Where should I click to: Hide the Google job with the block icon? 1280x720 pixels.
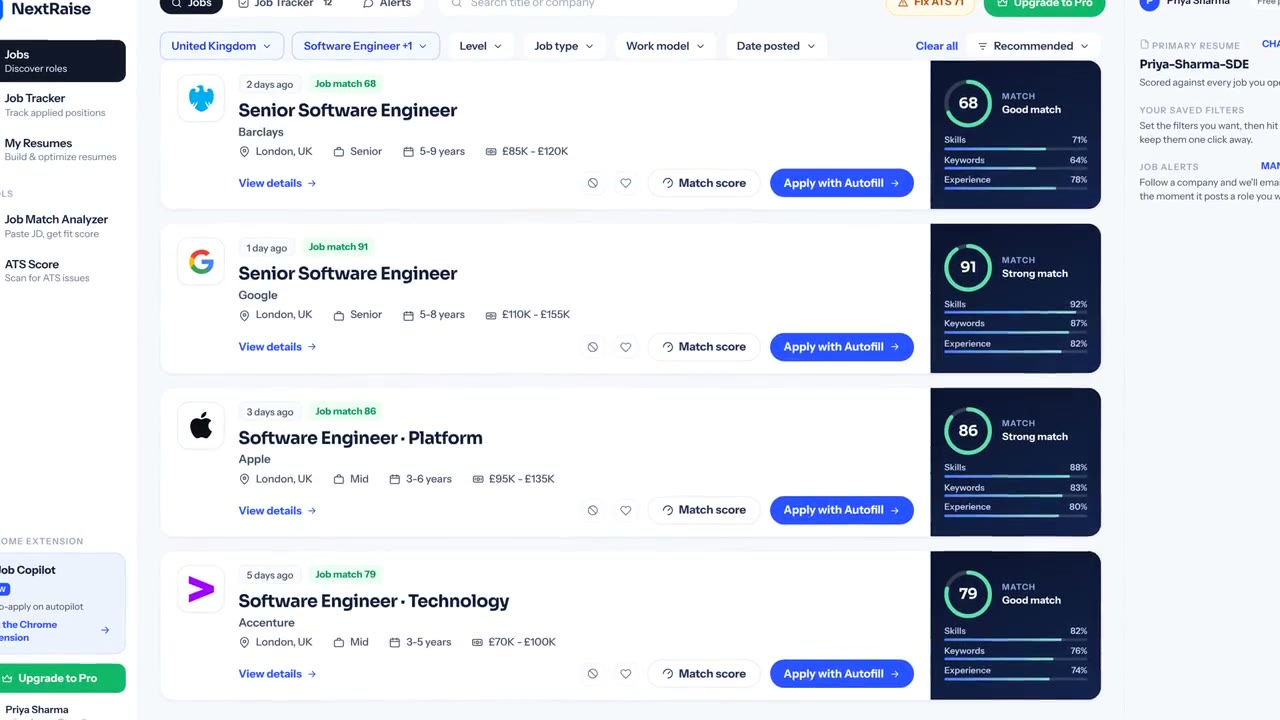593,347
